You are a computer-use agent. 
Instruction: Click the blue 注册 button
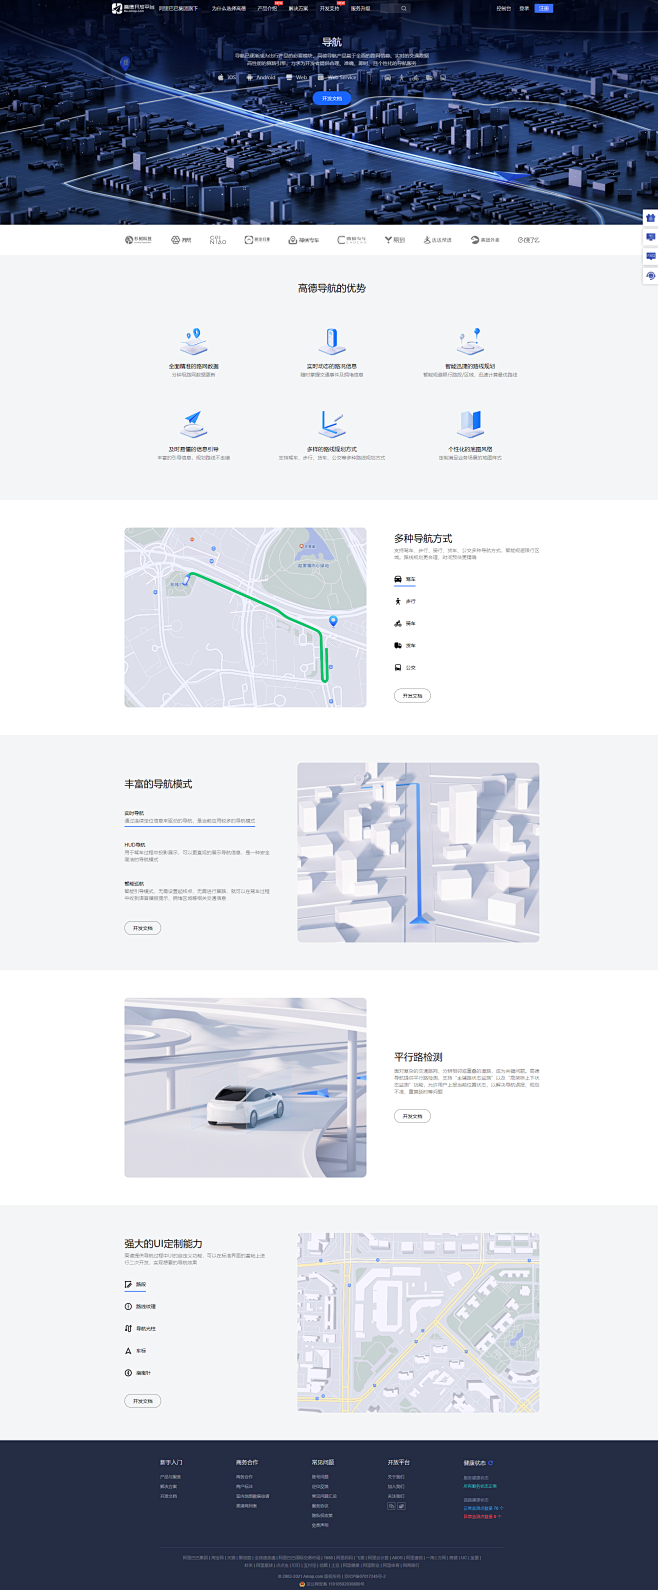(543, 8)
